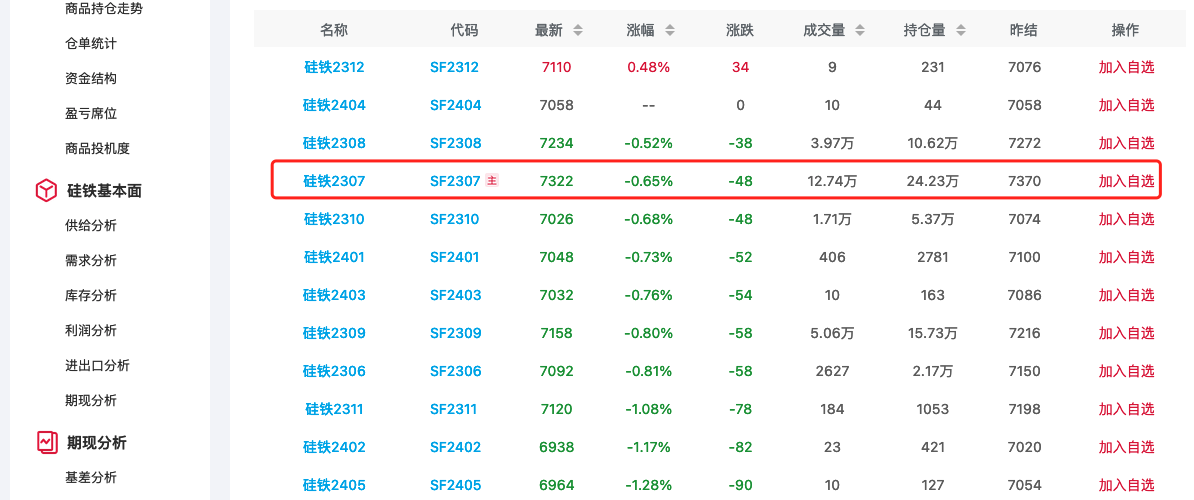Click the SF2309 code link
Screen dimensions: 1194x500
click(x=455, y=333)
